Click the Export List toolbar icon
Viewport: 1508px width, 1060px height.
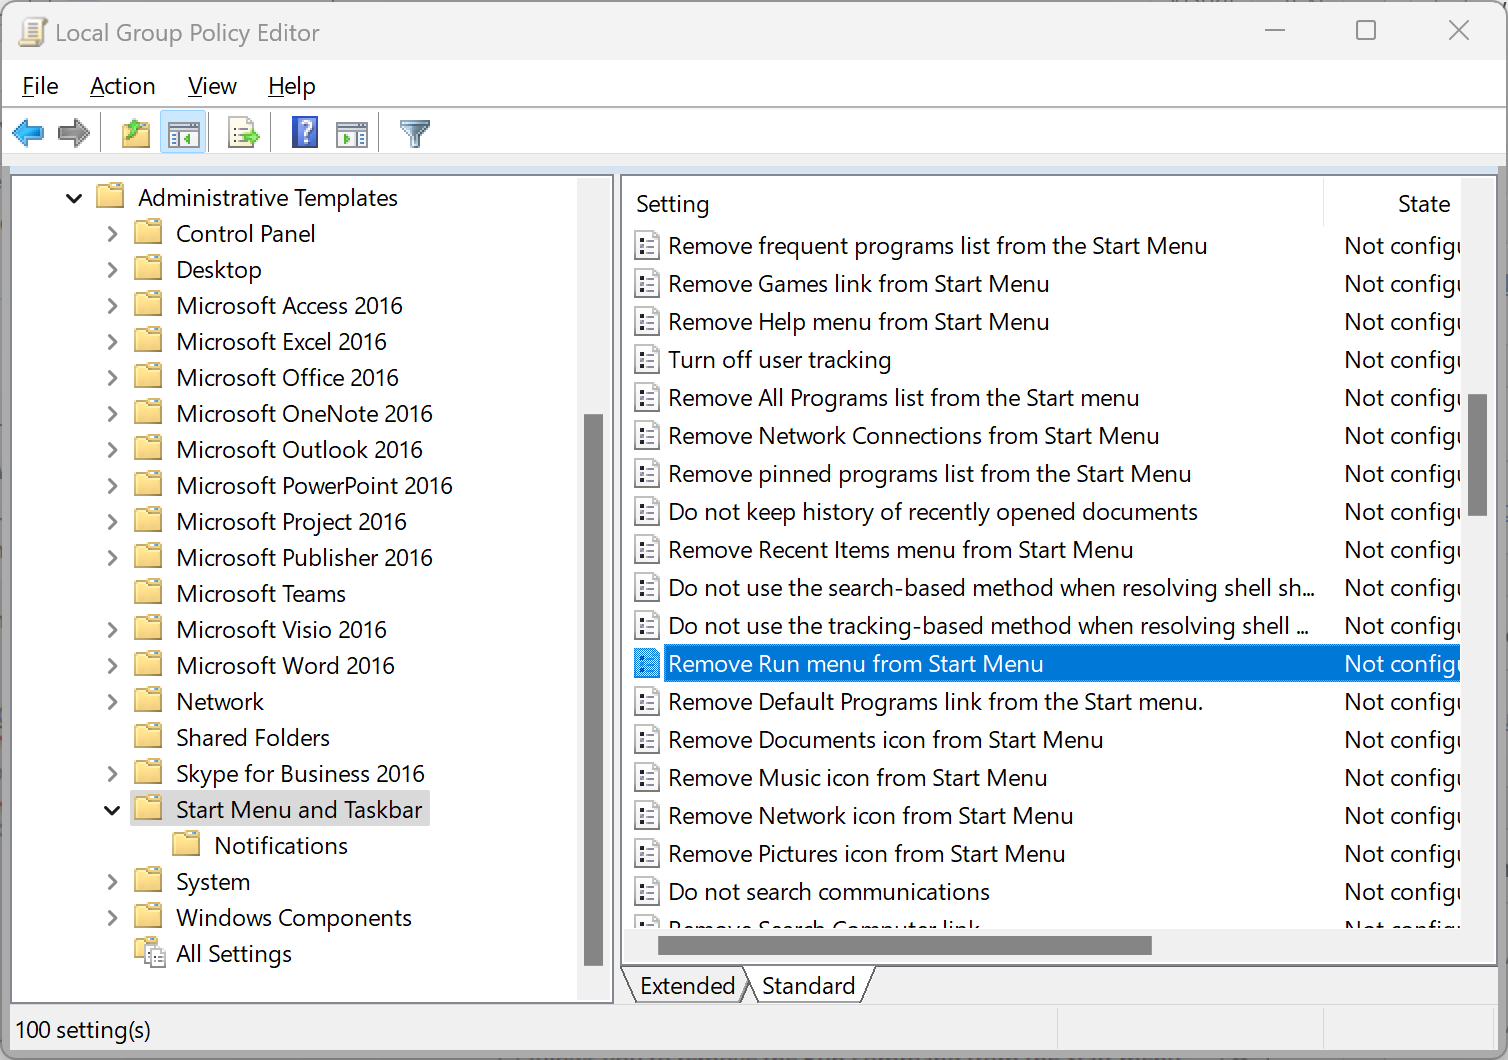pos(243,133)
